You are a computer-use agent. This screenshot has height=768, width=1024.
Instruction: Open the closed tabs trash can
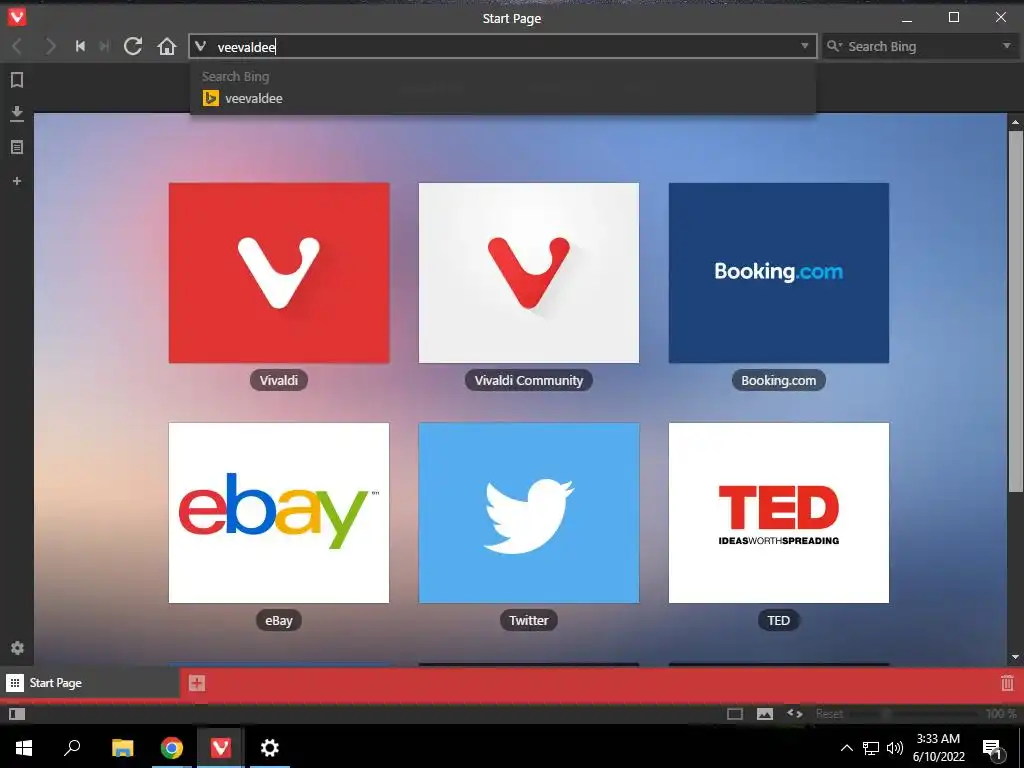pos(1007,683)
